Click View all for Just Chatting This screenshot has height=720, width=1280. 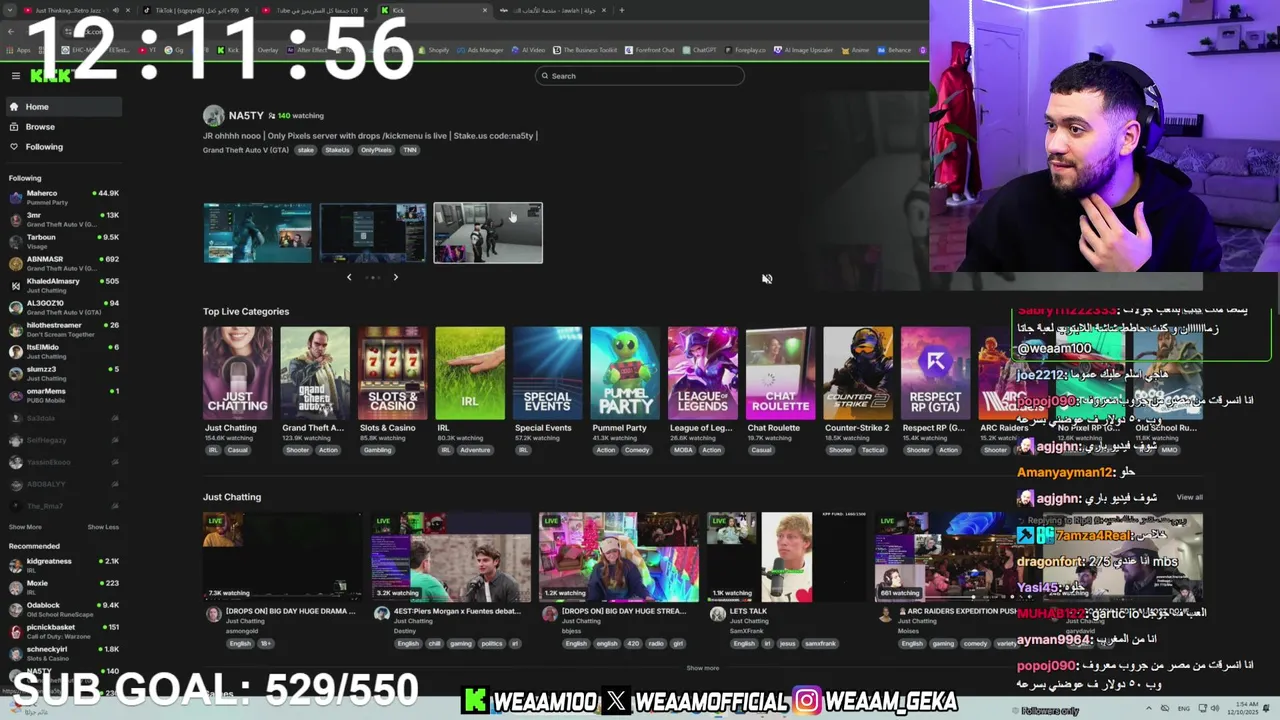[x=1189, y=497]
